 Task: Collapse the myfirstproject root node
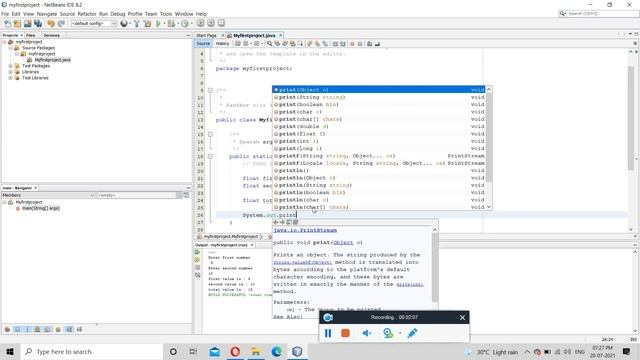click(x=4, y=42)
